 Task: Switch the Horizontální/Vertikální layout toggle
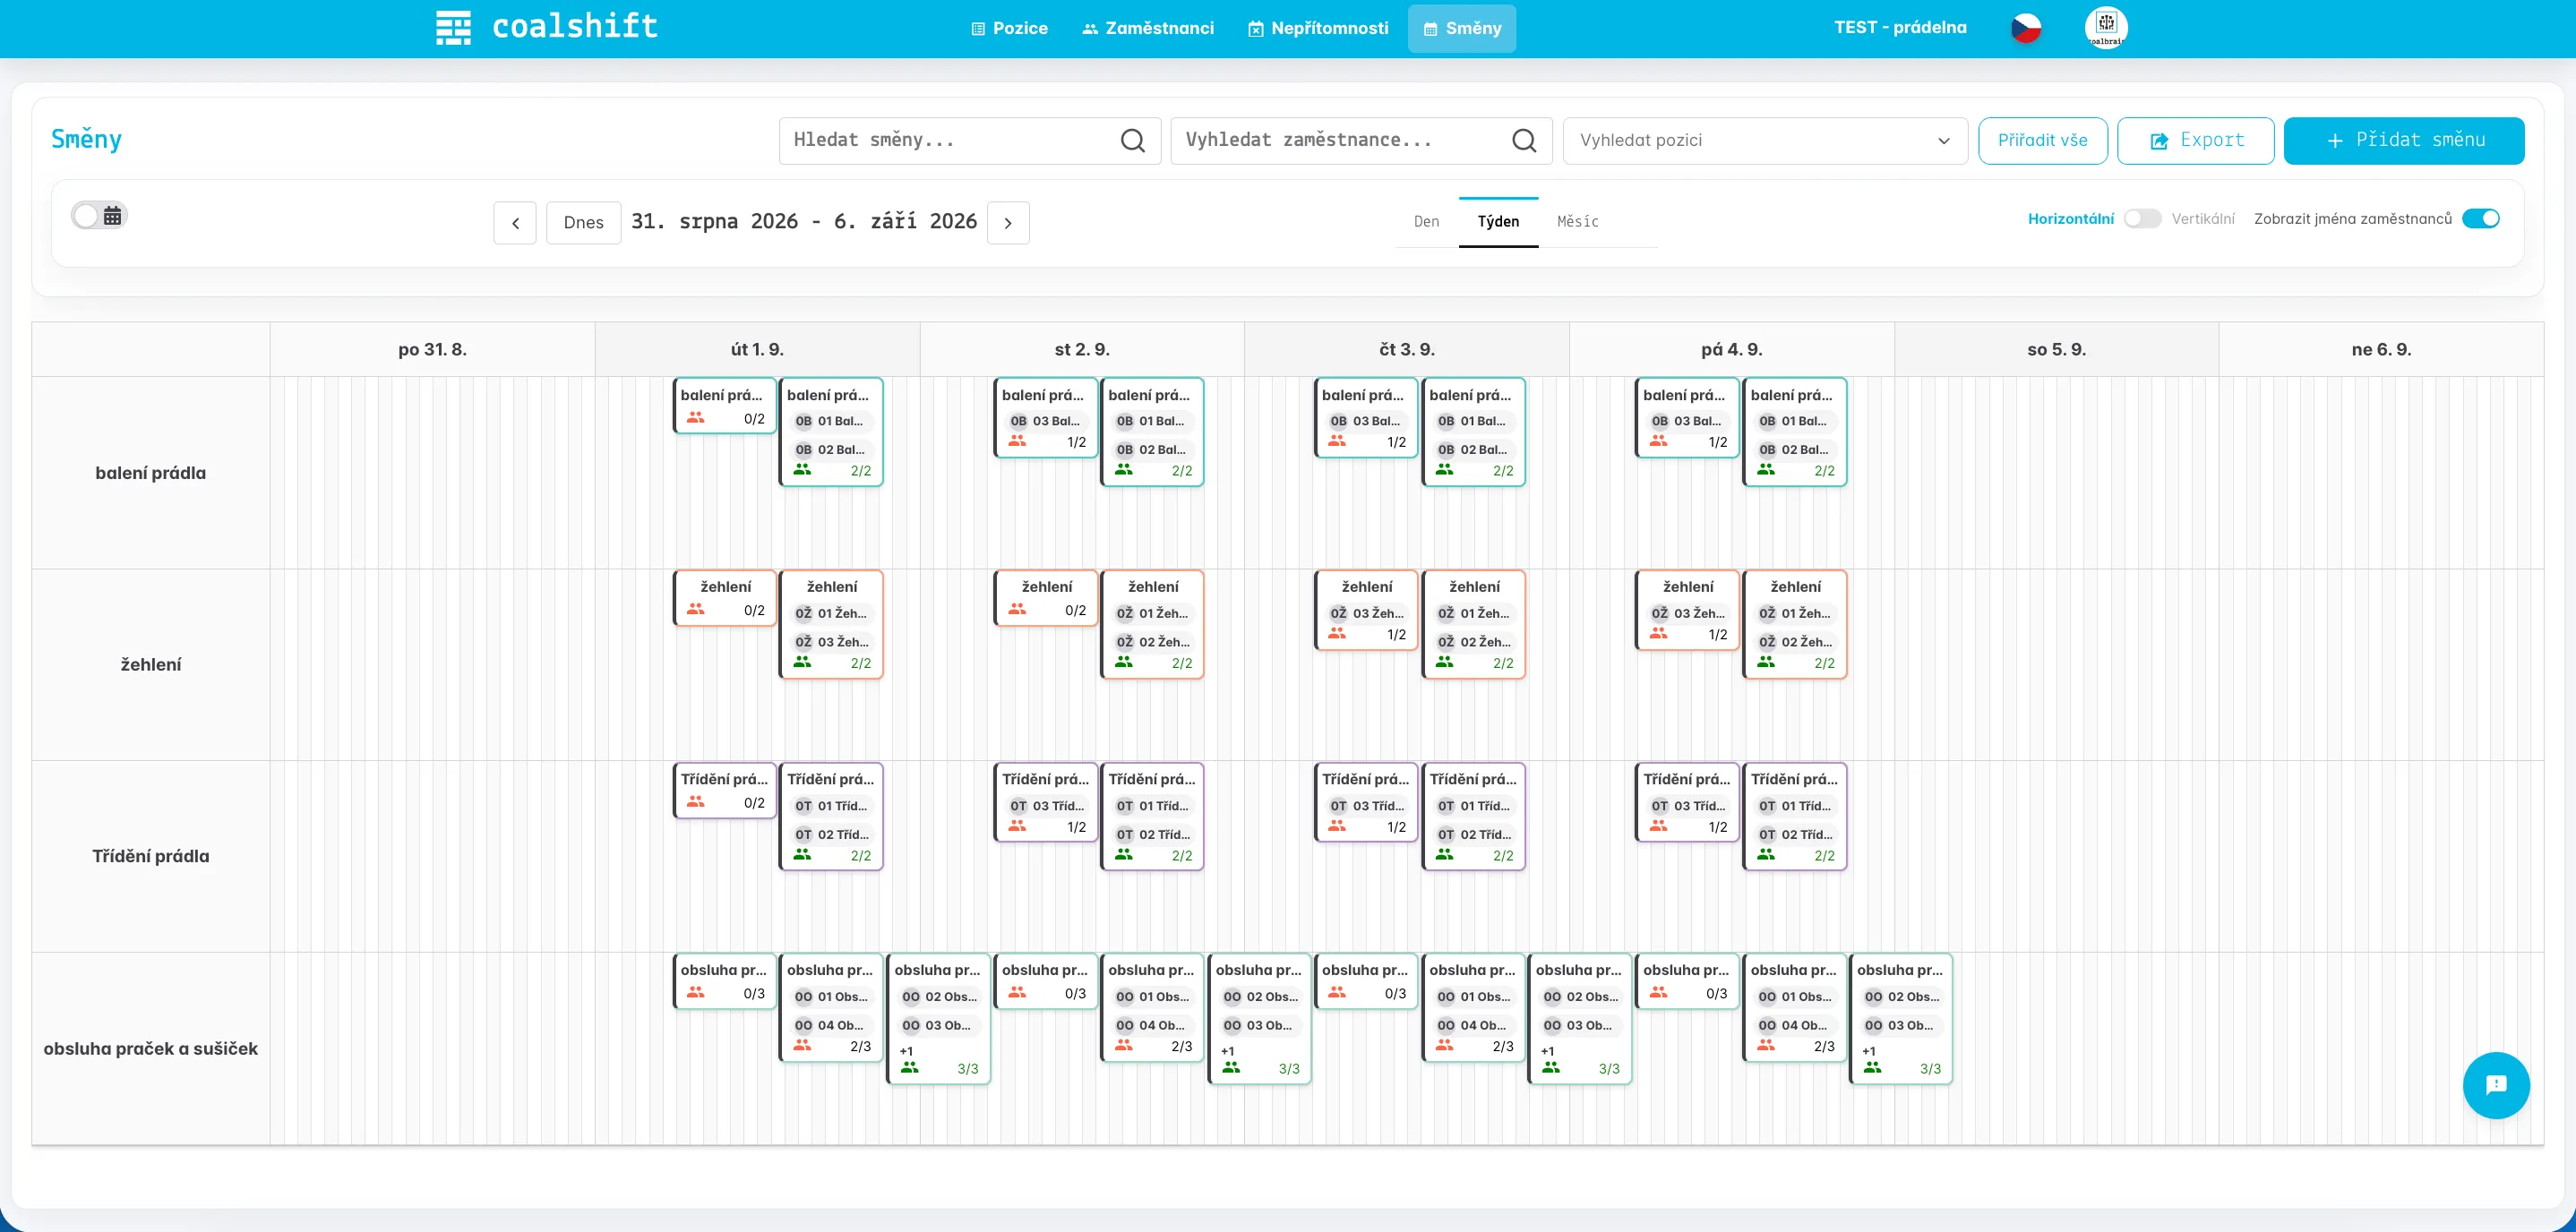point(2142,219)
